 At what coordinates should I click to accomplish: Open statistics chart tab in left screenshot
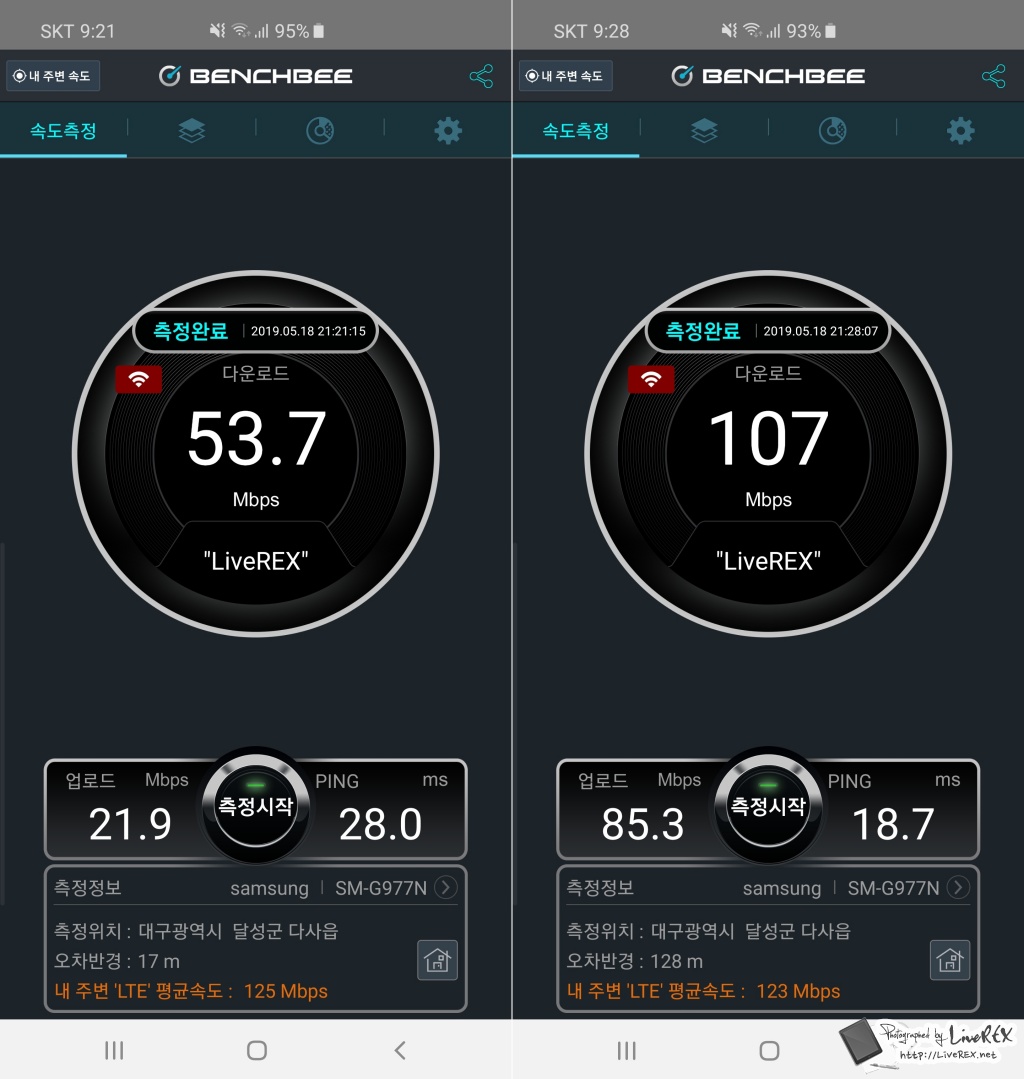tap(320, 130)
